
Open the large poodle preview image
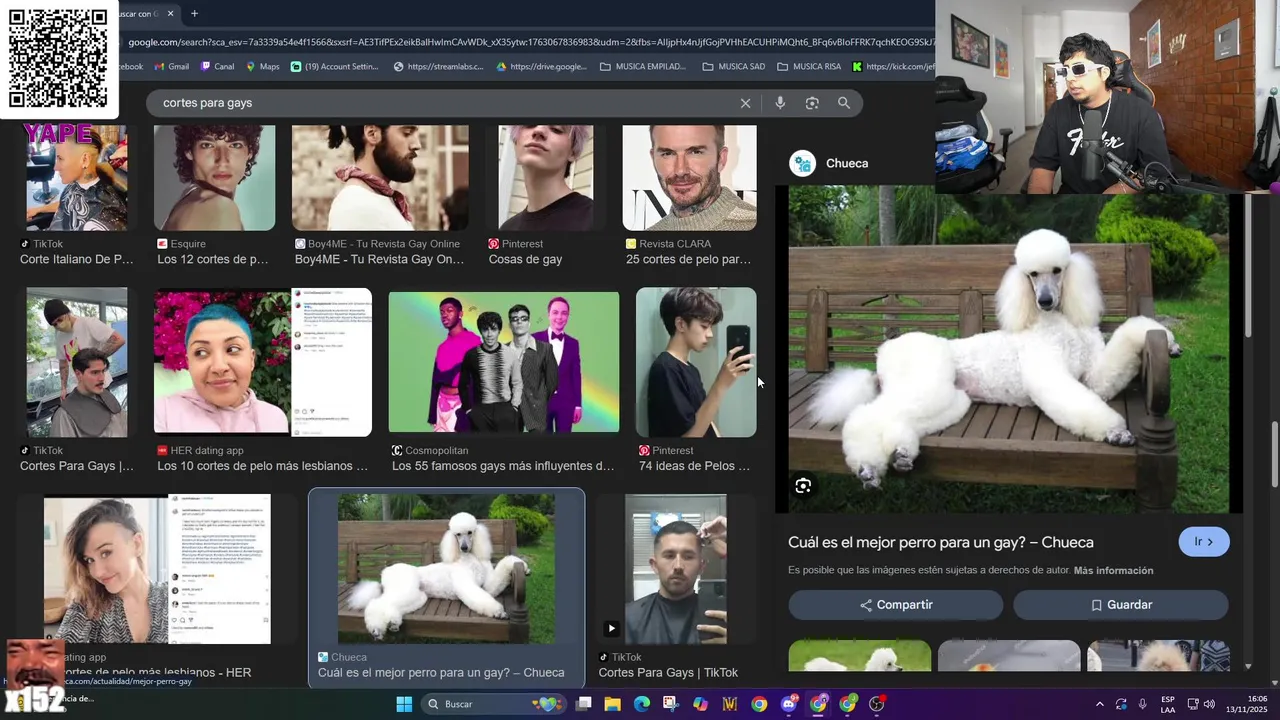tap(1009, 350)
